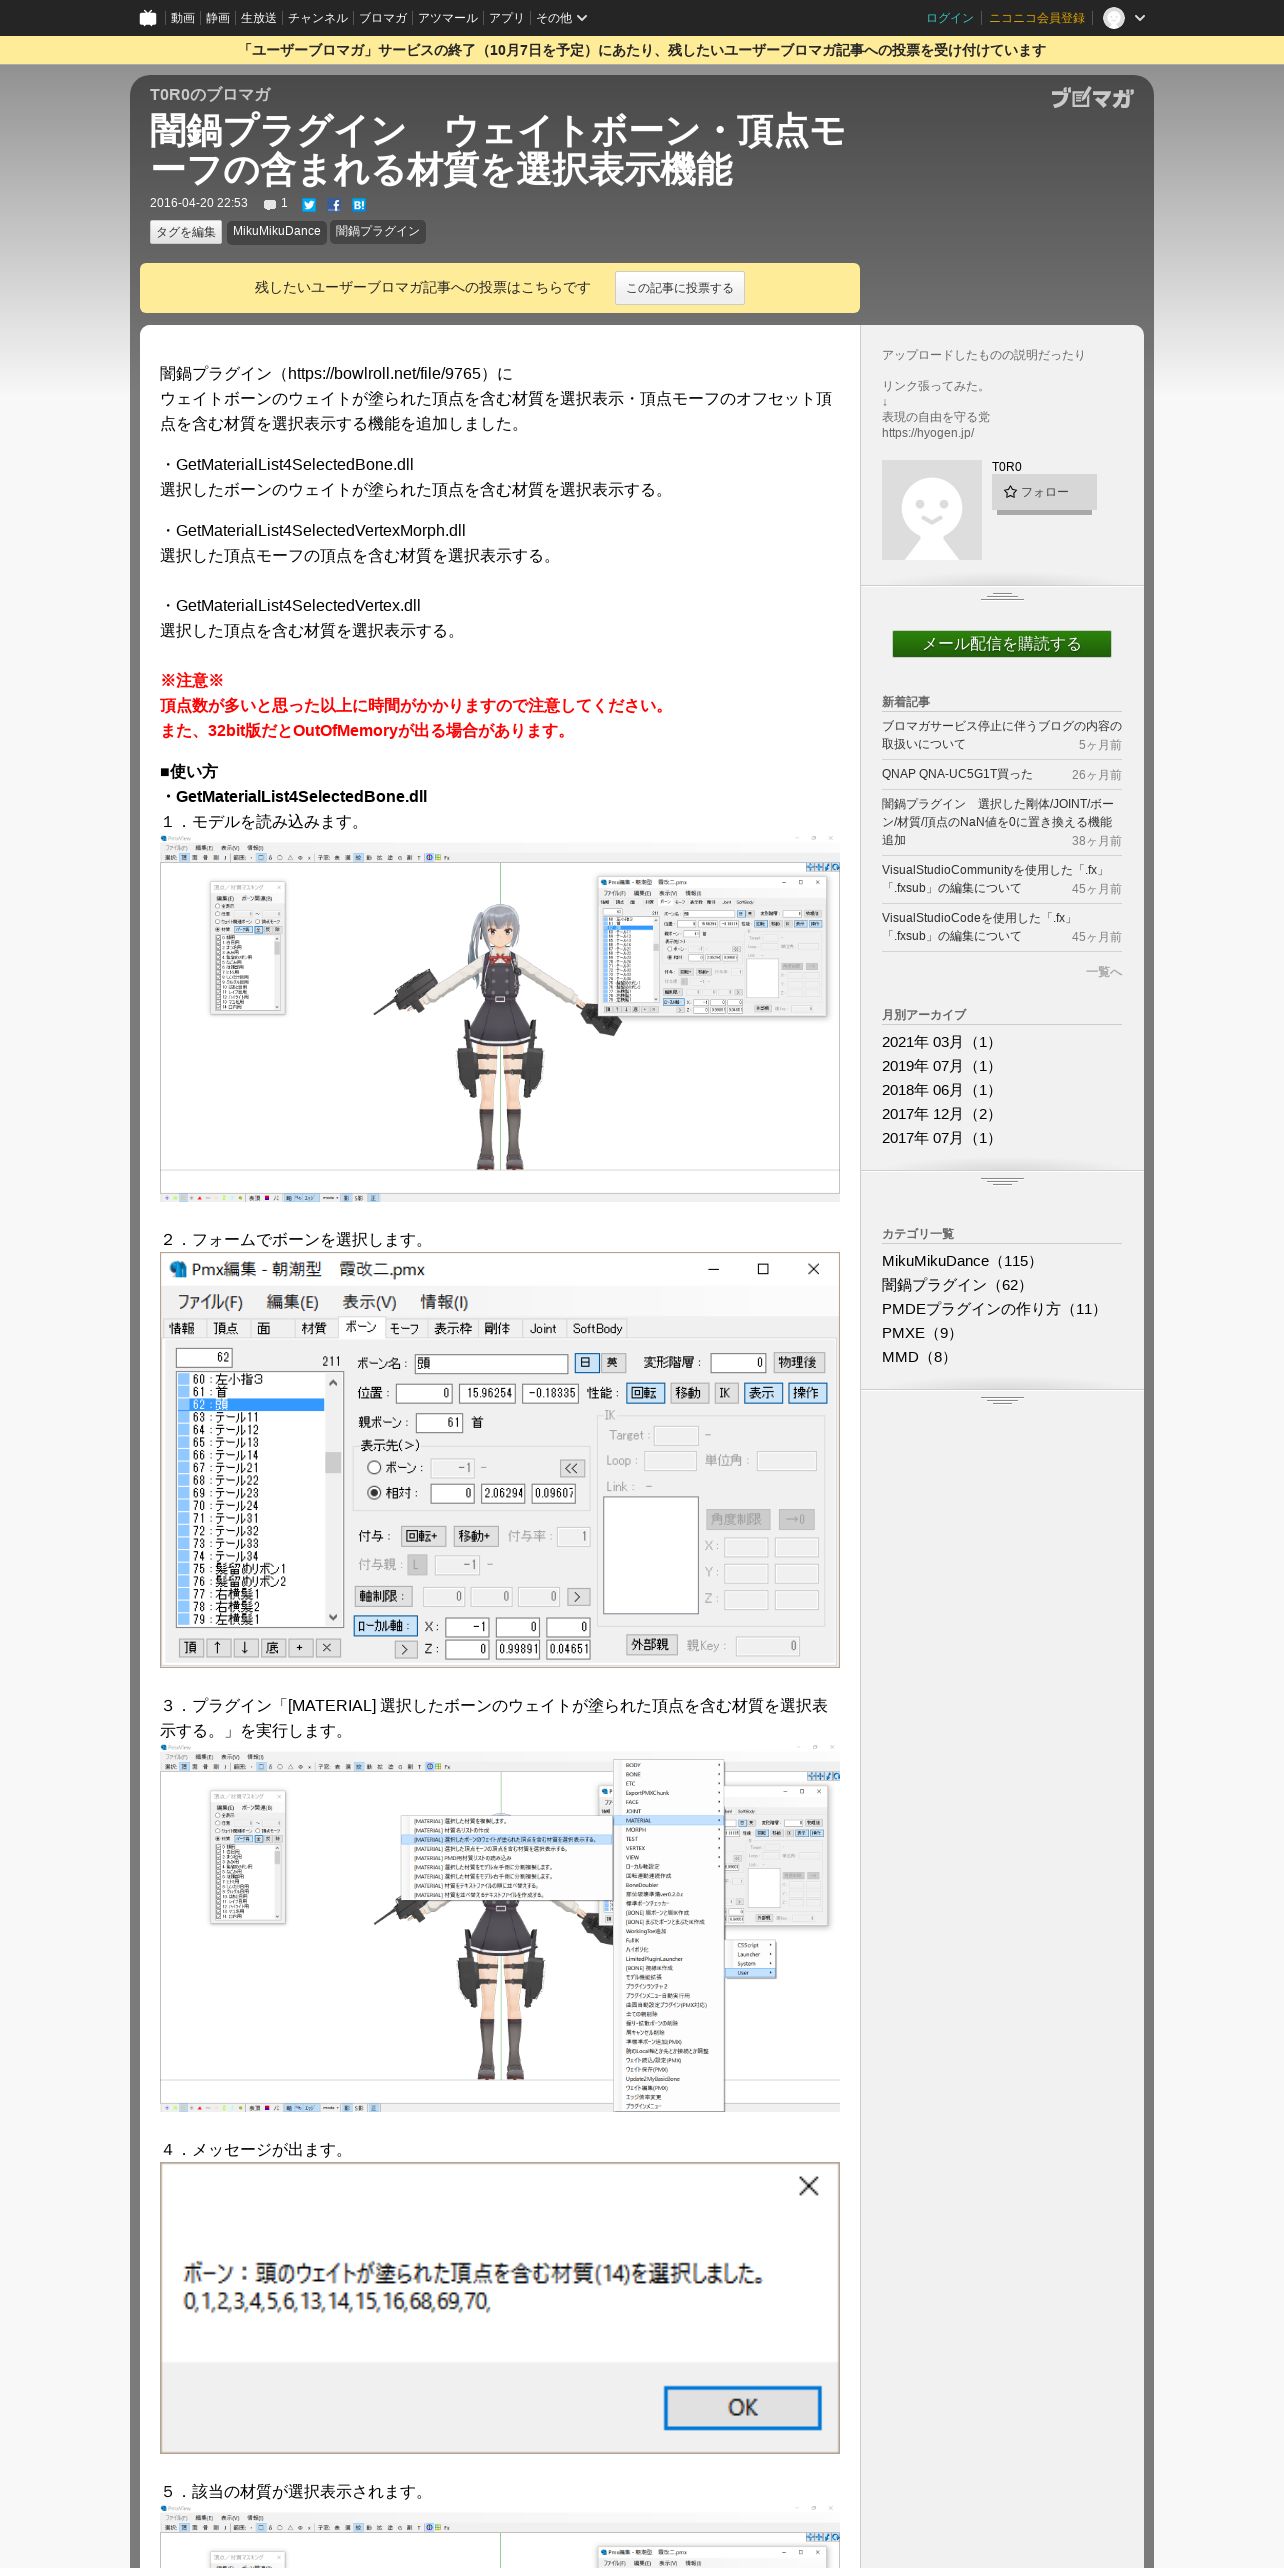Click ニコニコ会員登録 registration link
This screenshot has height=2568, width=1284.
point(1036,18)
